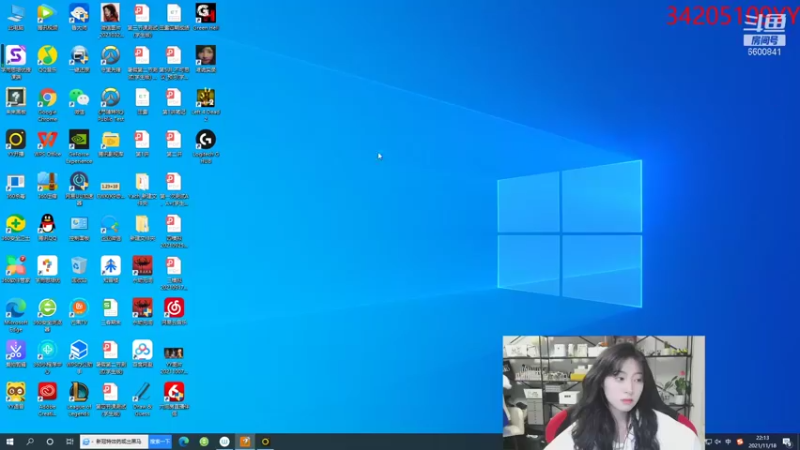Launch Left 4 Dead 2 shortcut
The image size is (800, 450).
(206, 105)
